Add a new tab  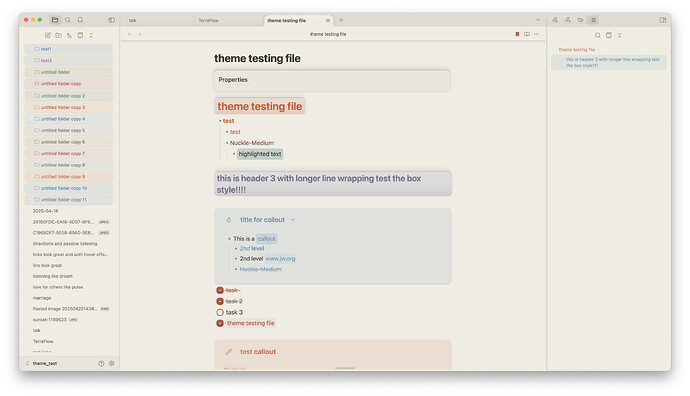click(341, 20)
